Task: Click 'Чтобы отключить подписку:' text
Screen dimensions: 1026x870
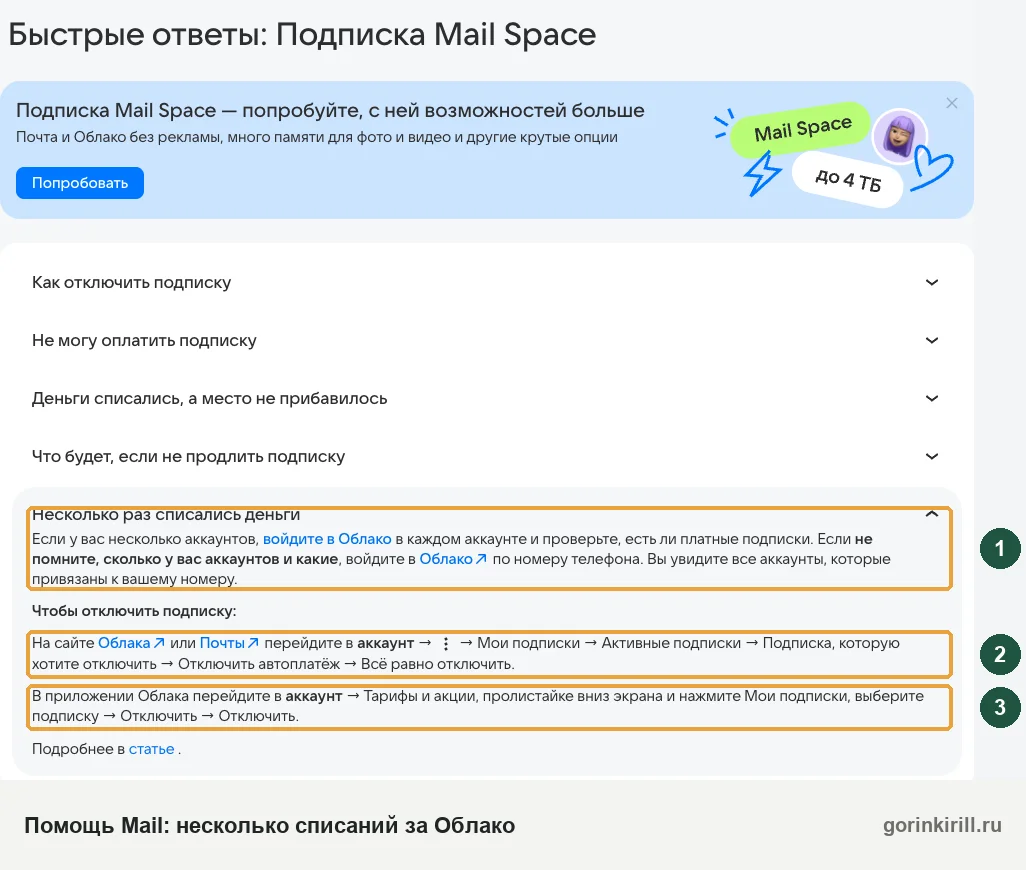Action: pos(134,611)
